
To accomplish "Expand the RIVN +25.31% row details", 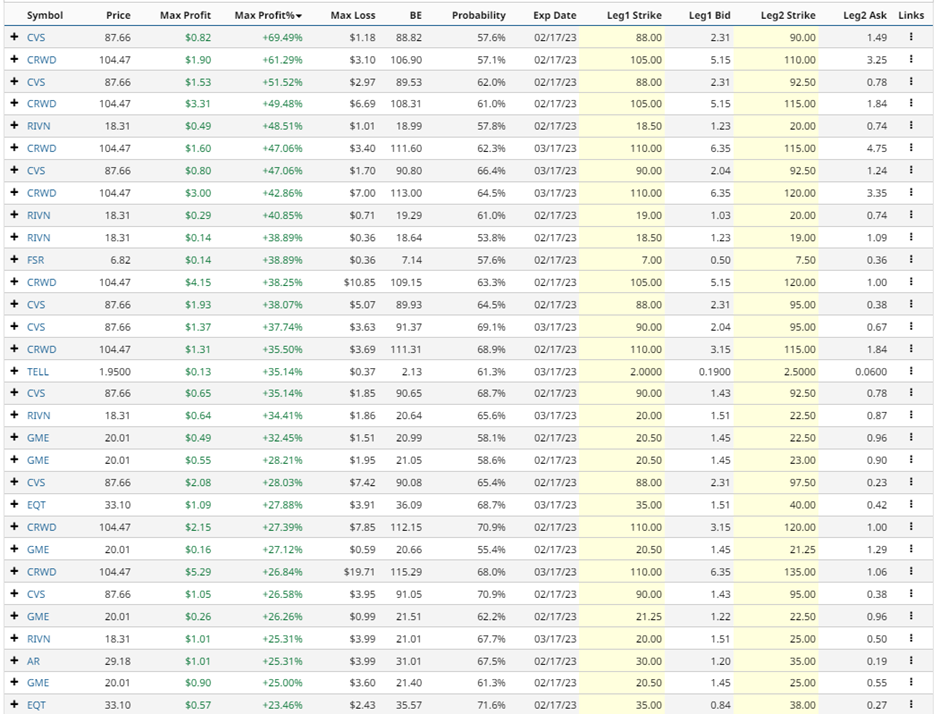I will tap(14, 638).
